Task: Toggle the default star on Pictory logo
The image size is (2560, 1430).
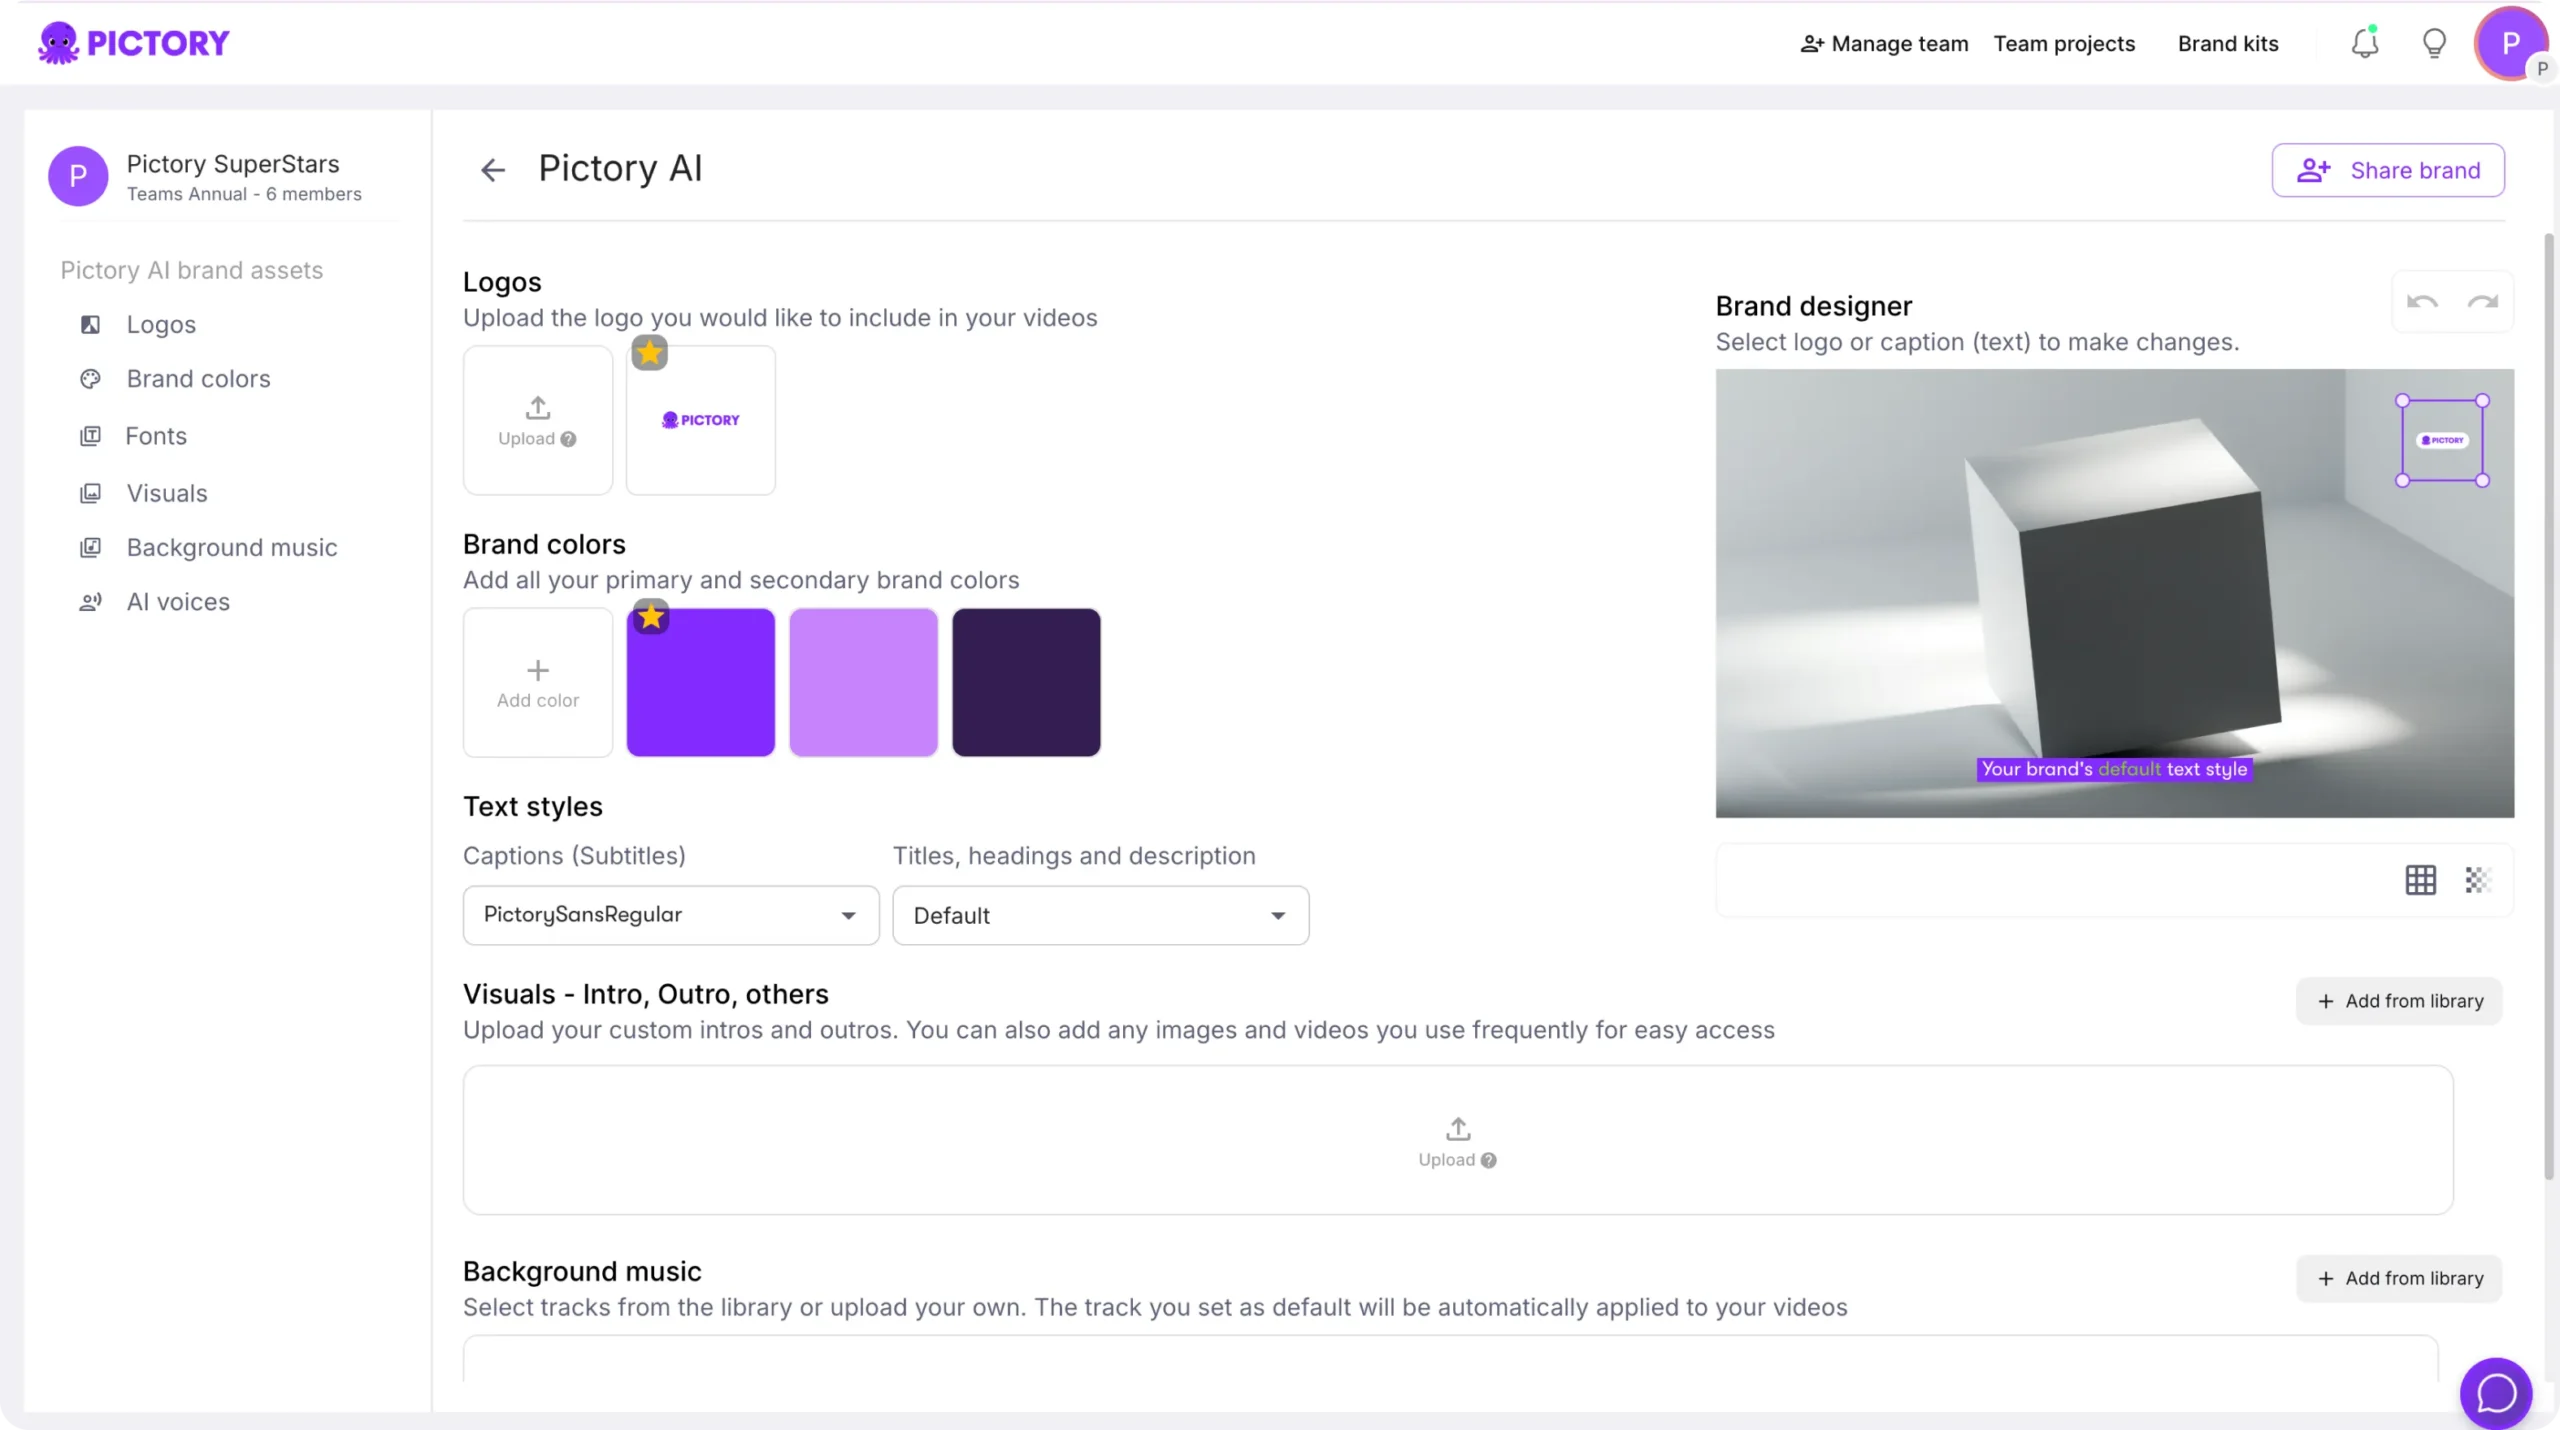Action: 650,353
